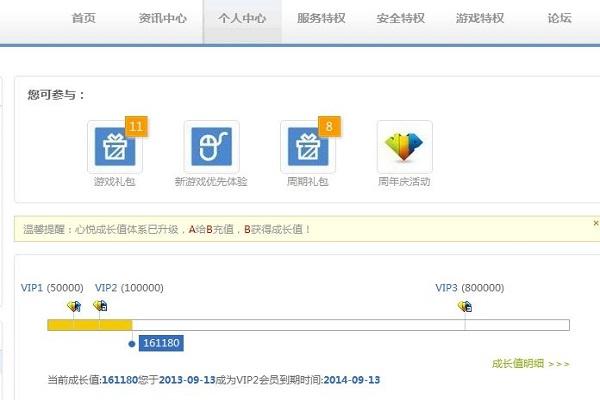600x400 pixels.
Task: Click the blue dot progress marker
Action: coord(132,344)
